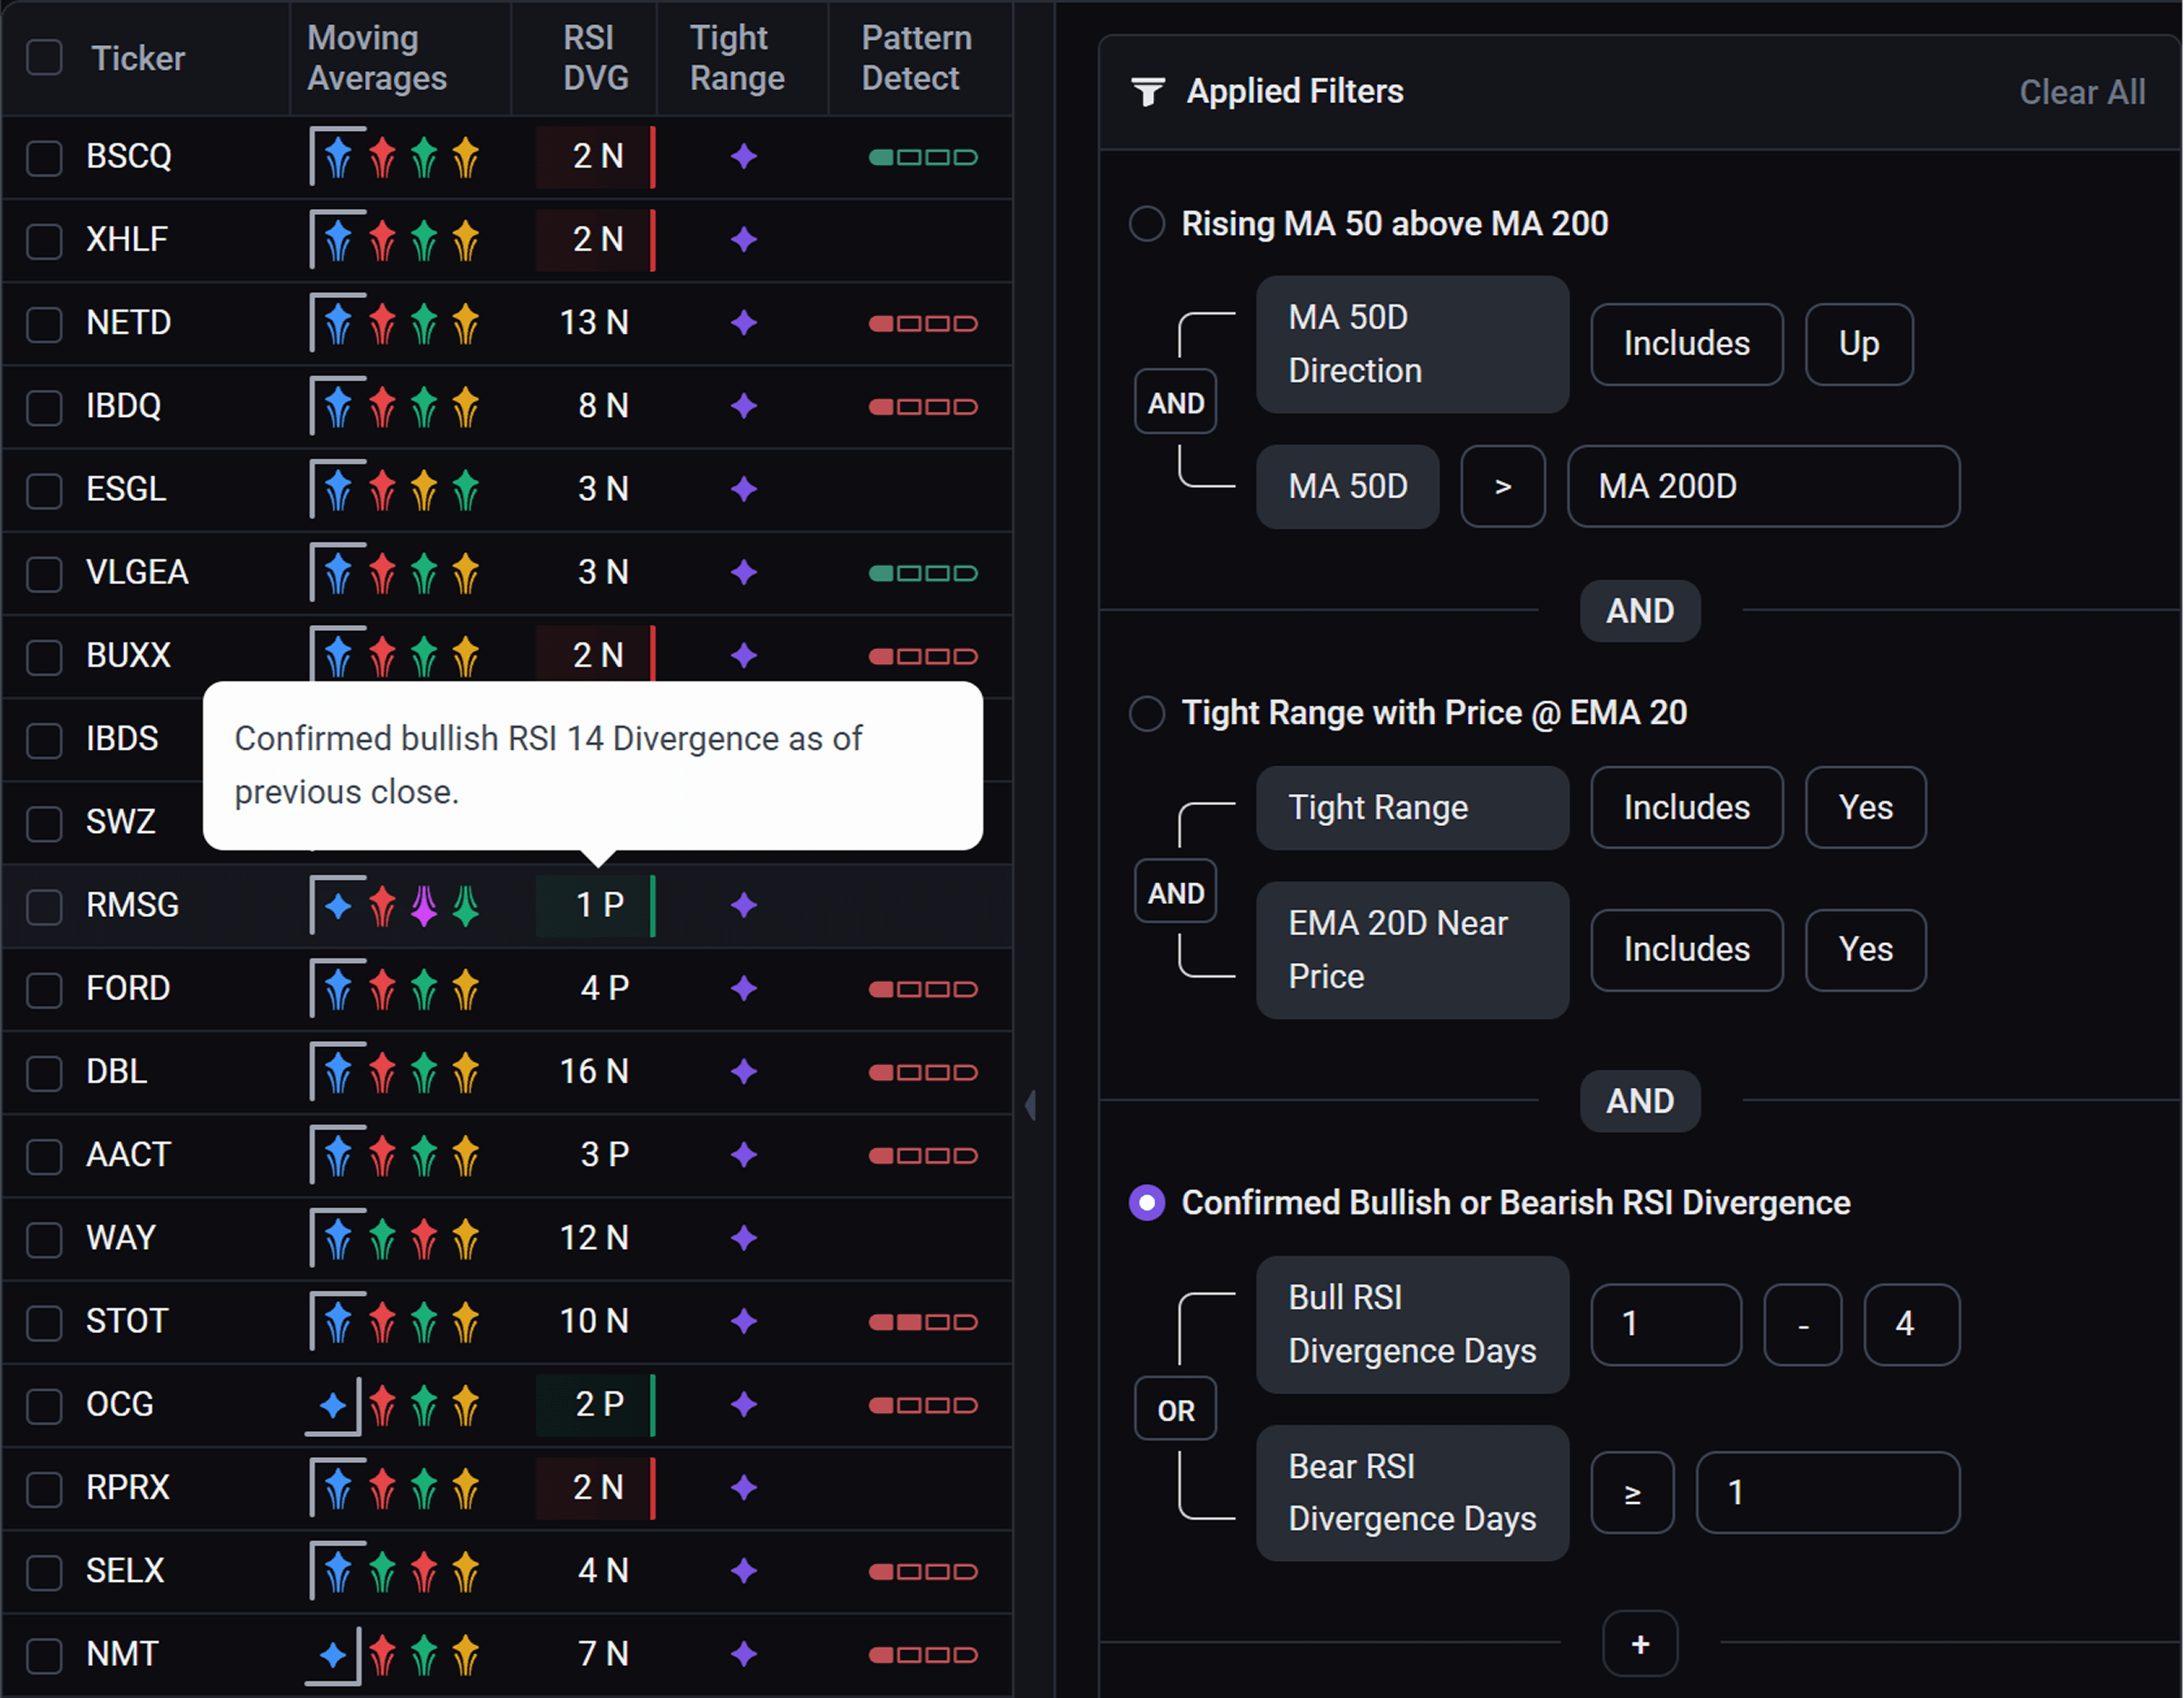2184x1698 pixels.
Task: Click the Tight Range sparkle icon for WAY
Action: [743, 1238]
